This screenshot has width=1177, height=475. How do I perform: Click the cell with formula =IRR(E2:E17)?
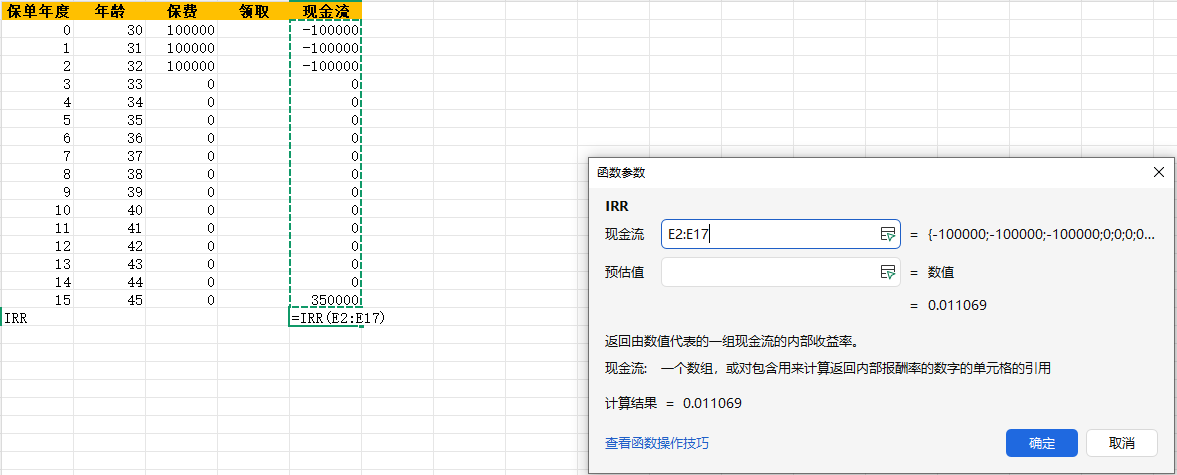tap(325, 318)
